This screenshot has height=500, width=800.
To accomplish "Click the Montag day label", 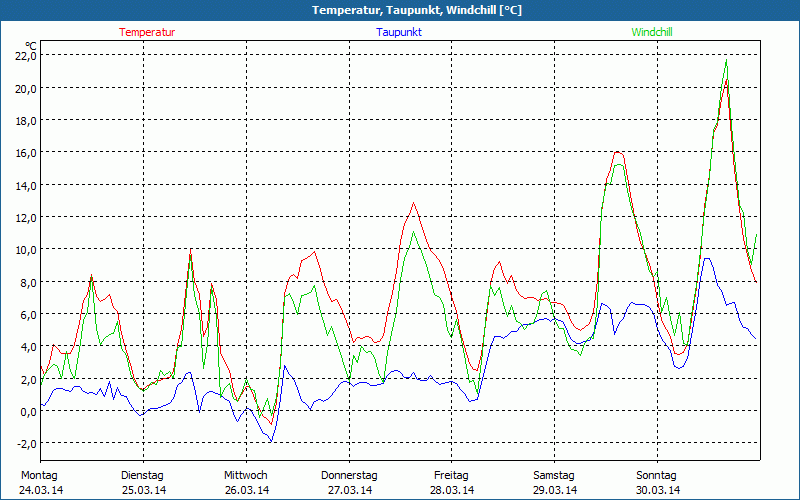I will point(39,476).
